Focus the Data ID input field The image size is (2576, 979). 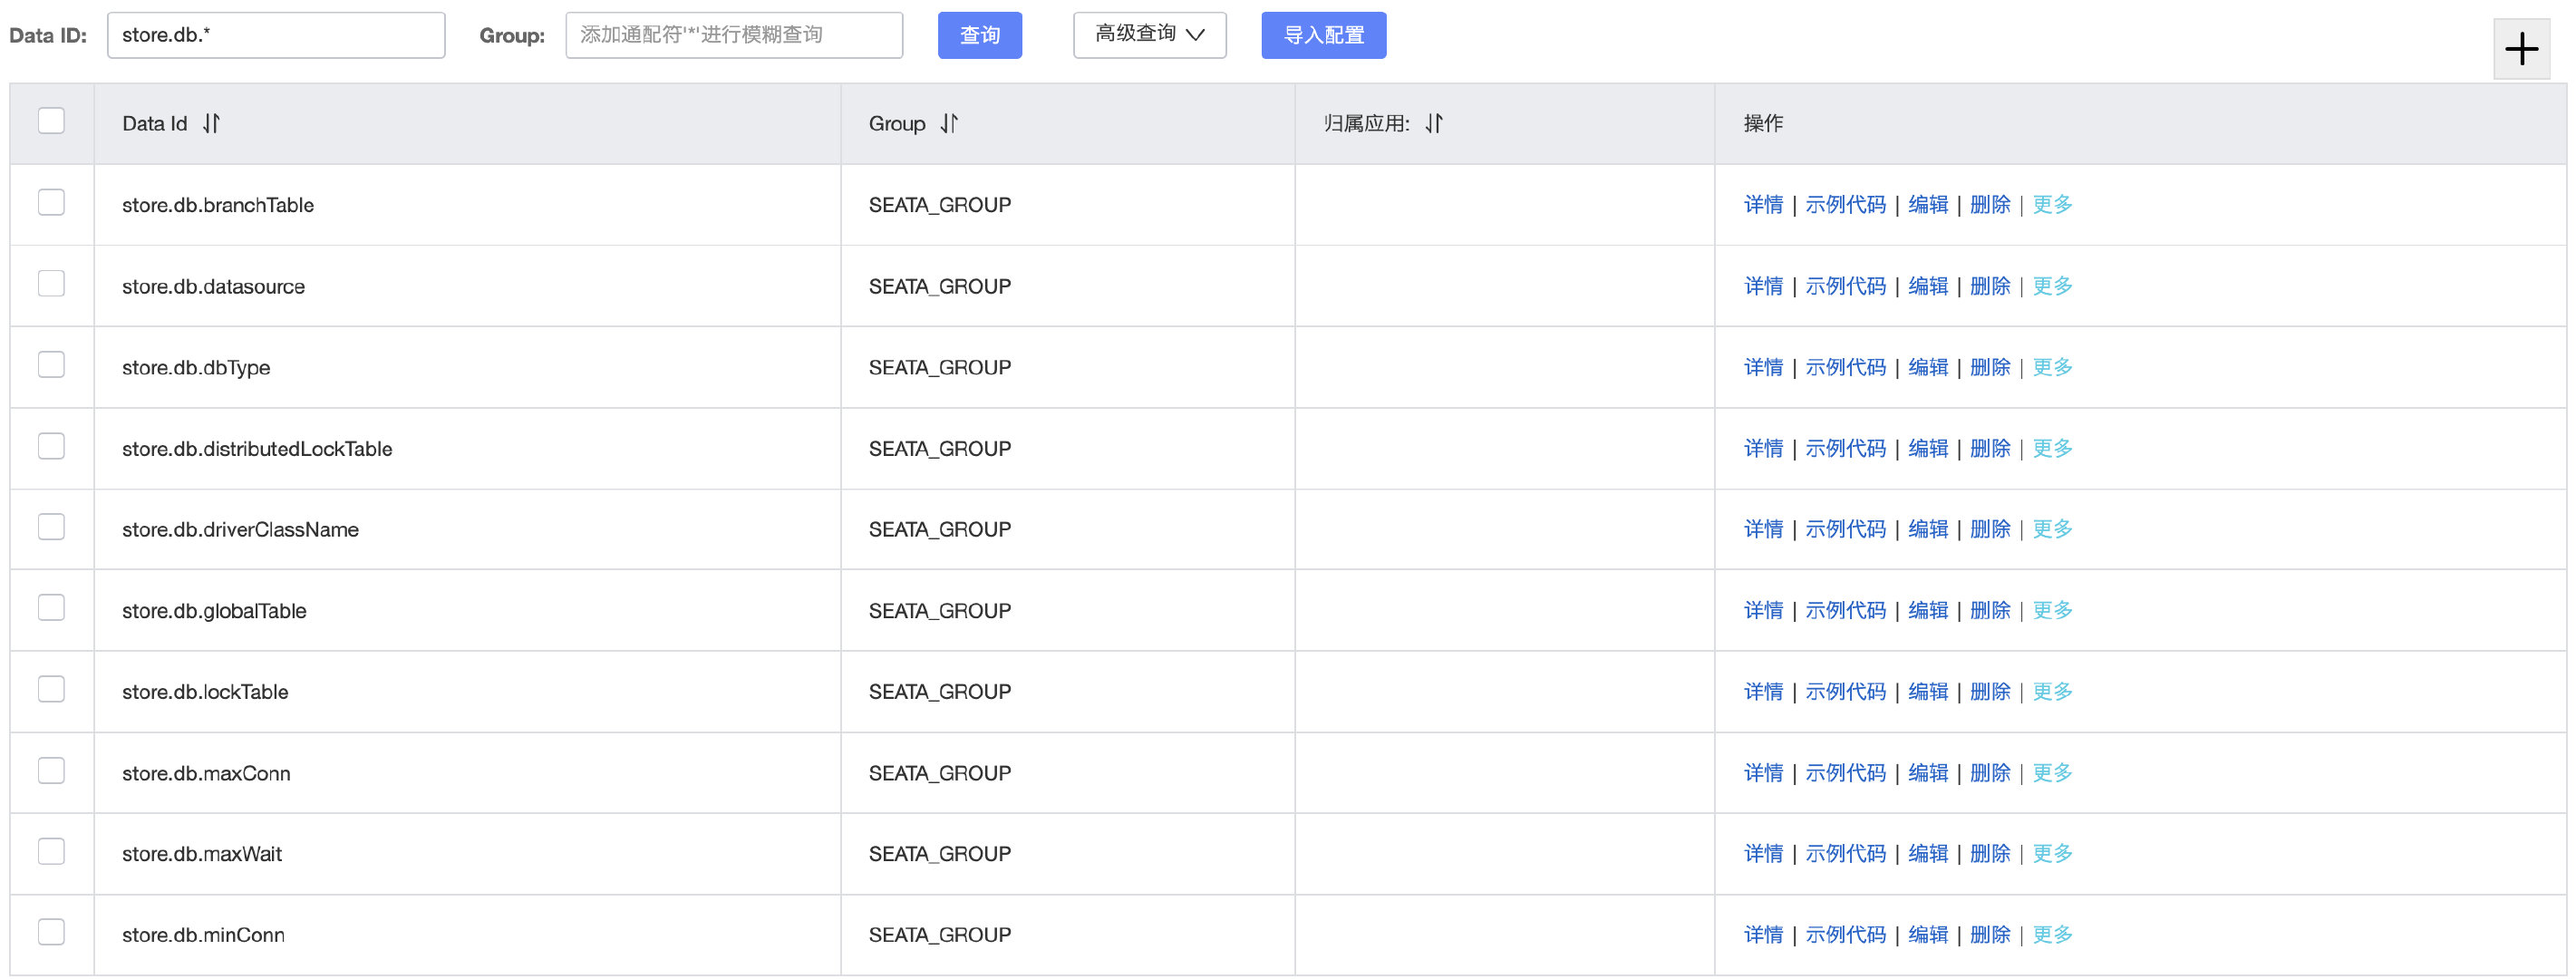[275, 35]
